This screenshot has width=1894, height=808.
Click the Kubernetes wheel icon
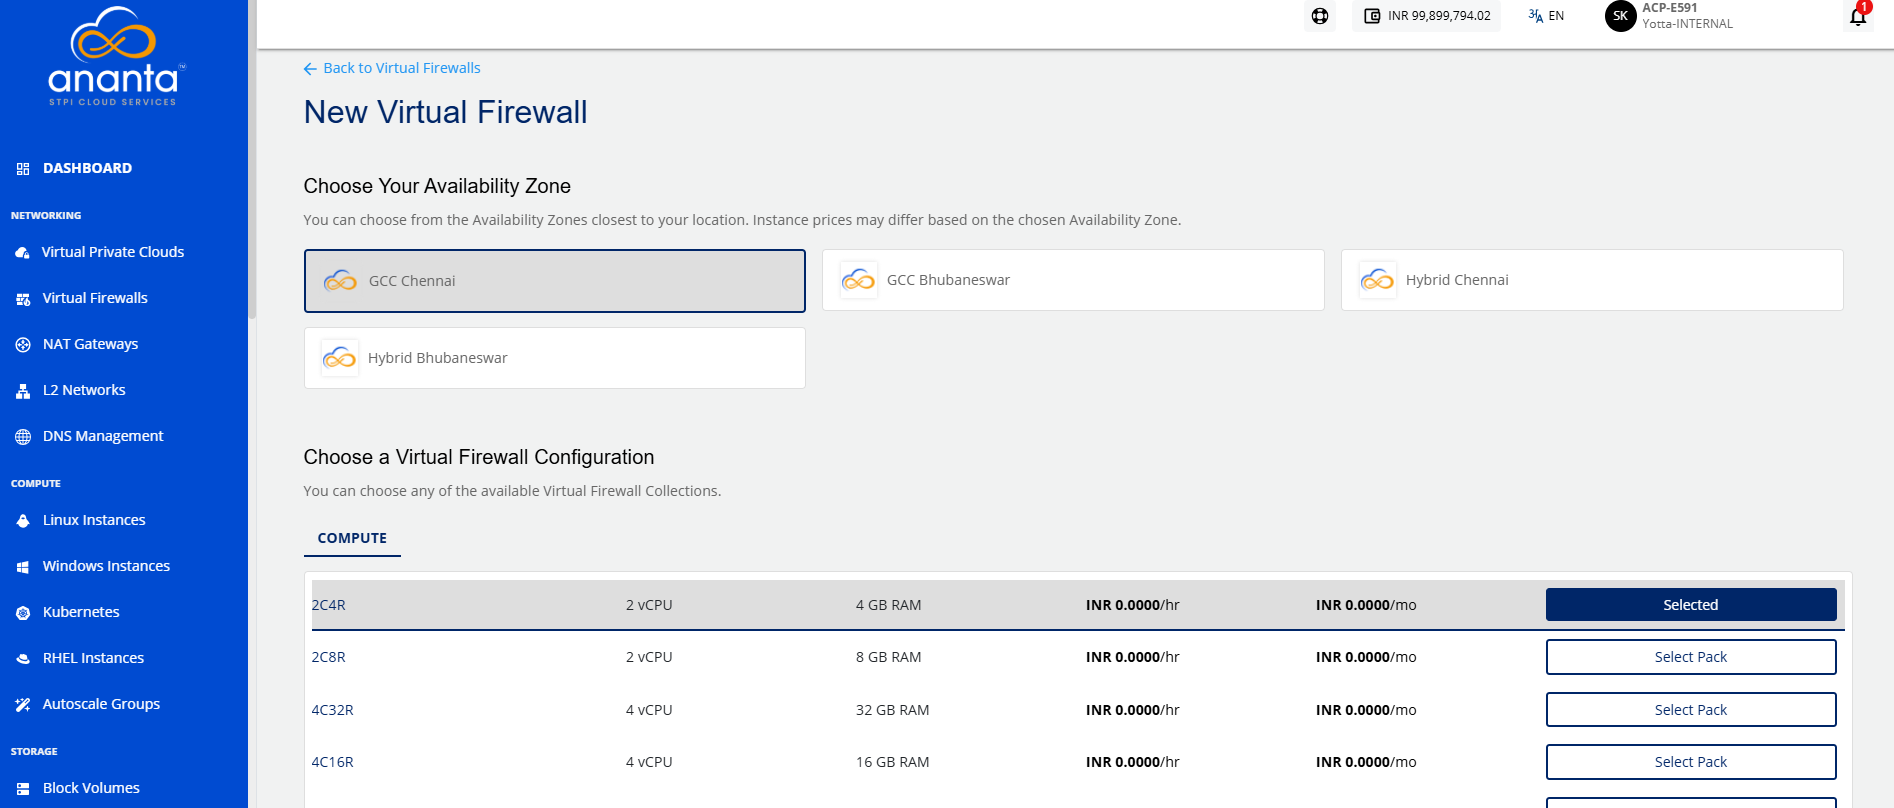(23, 613)
